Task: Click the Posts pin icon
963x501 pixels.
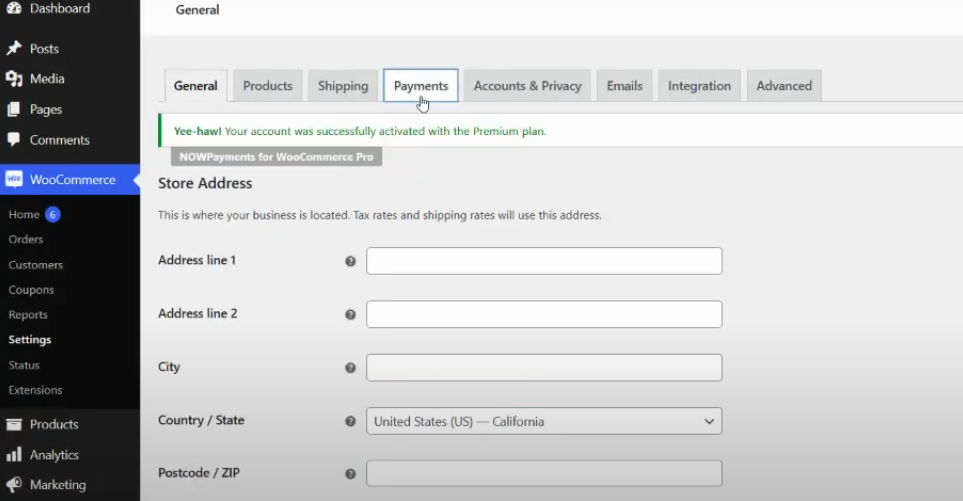Action: 14,48
